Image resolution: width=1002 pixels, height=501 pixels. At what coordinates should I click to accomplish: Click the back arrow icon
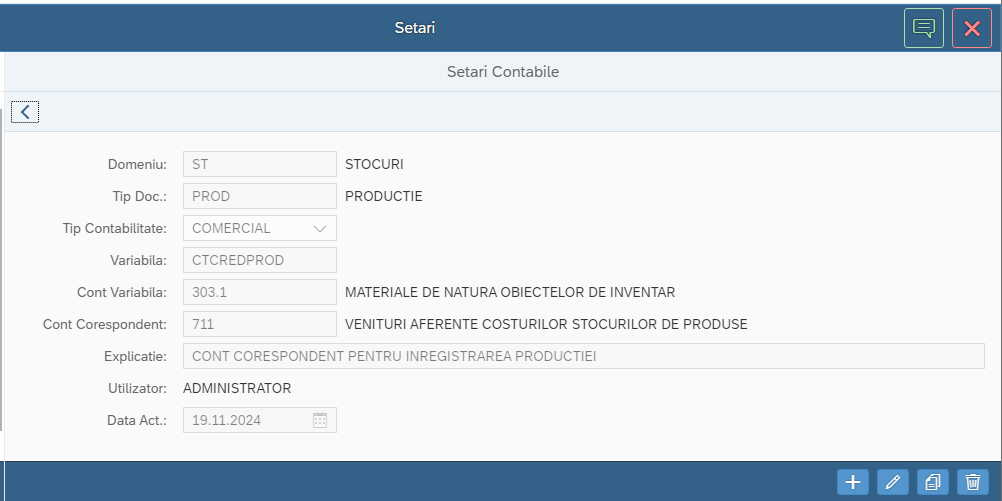click(25, 112)
